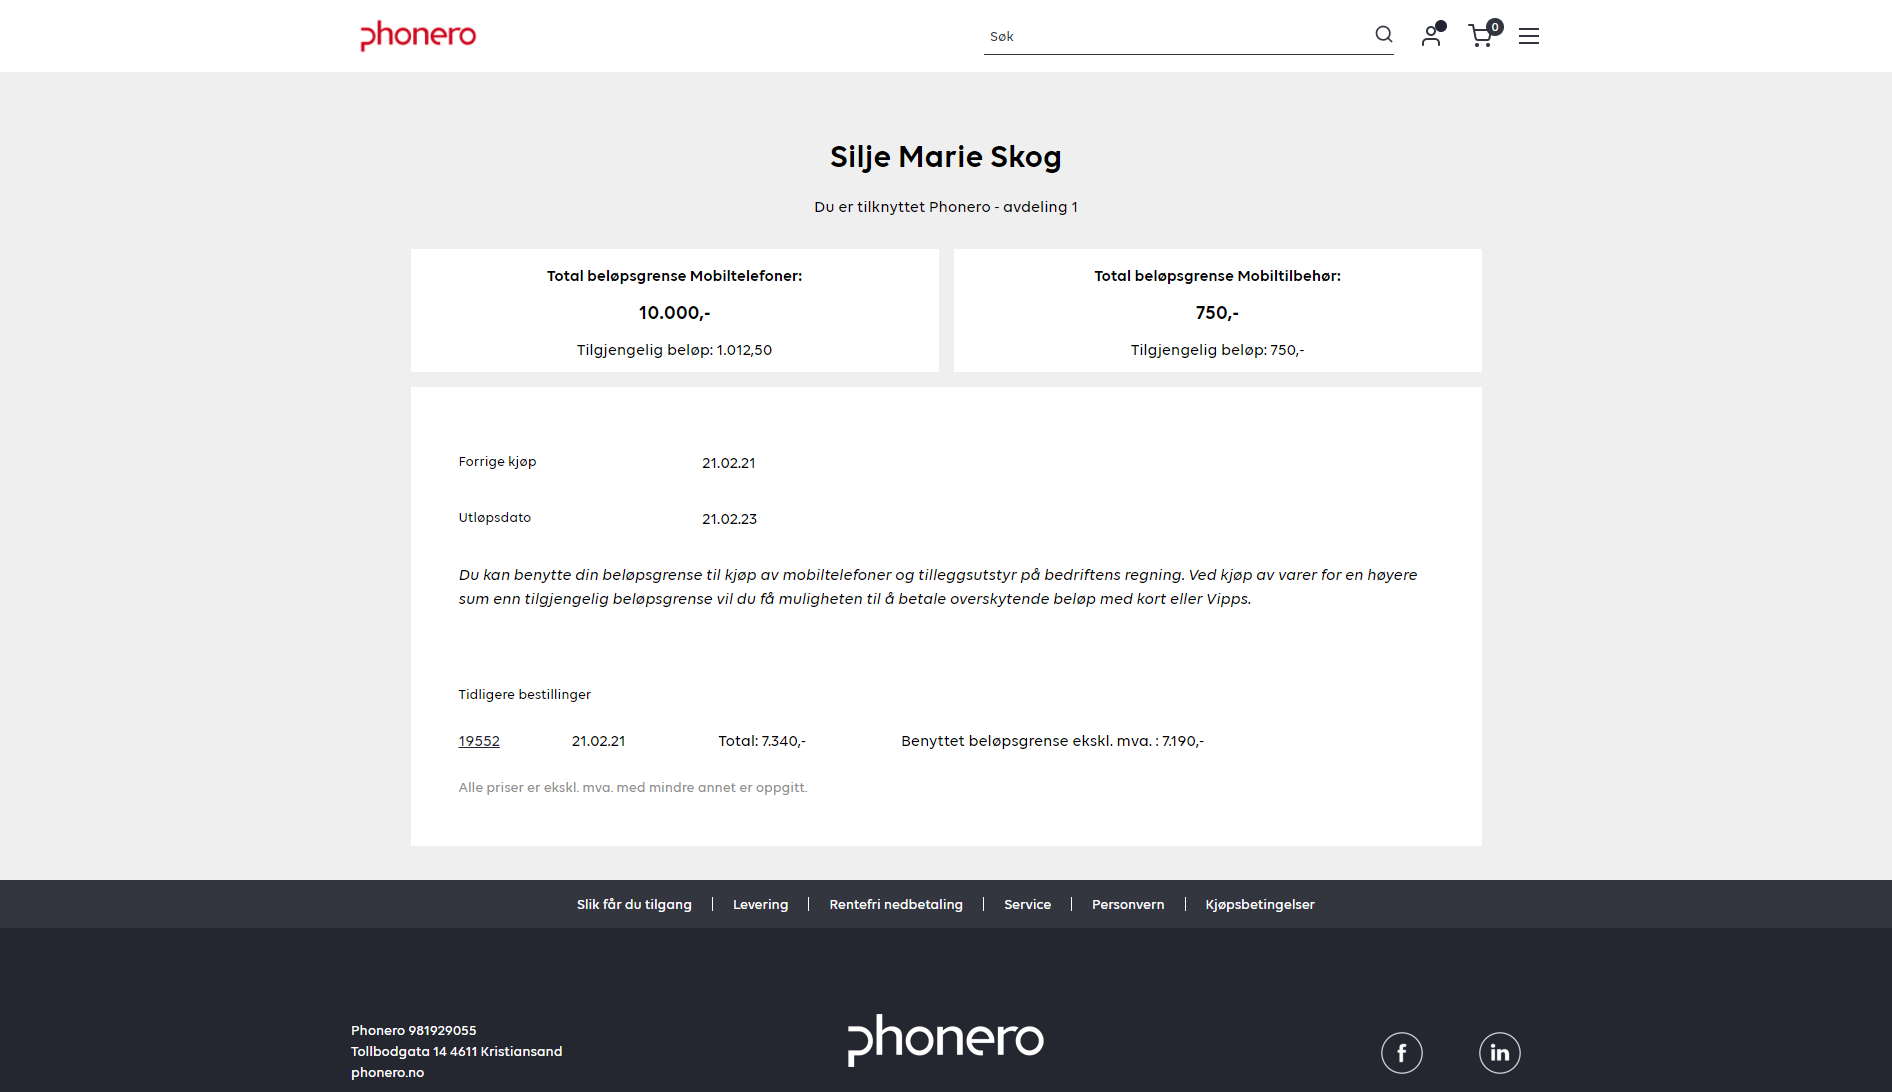Click the search magnifier icon
1892x1092 pixels.
(1384, 35)
